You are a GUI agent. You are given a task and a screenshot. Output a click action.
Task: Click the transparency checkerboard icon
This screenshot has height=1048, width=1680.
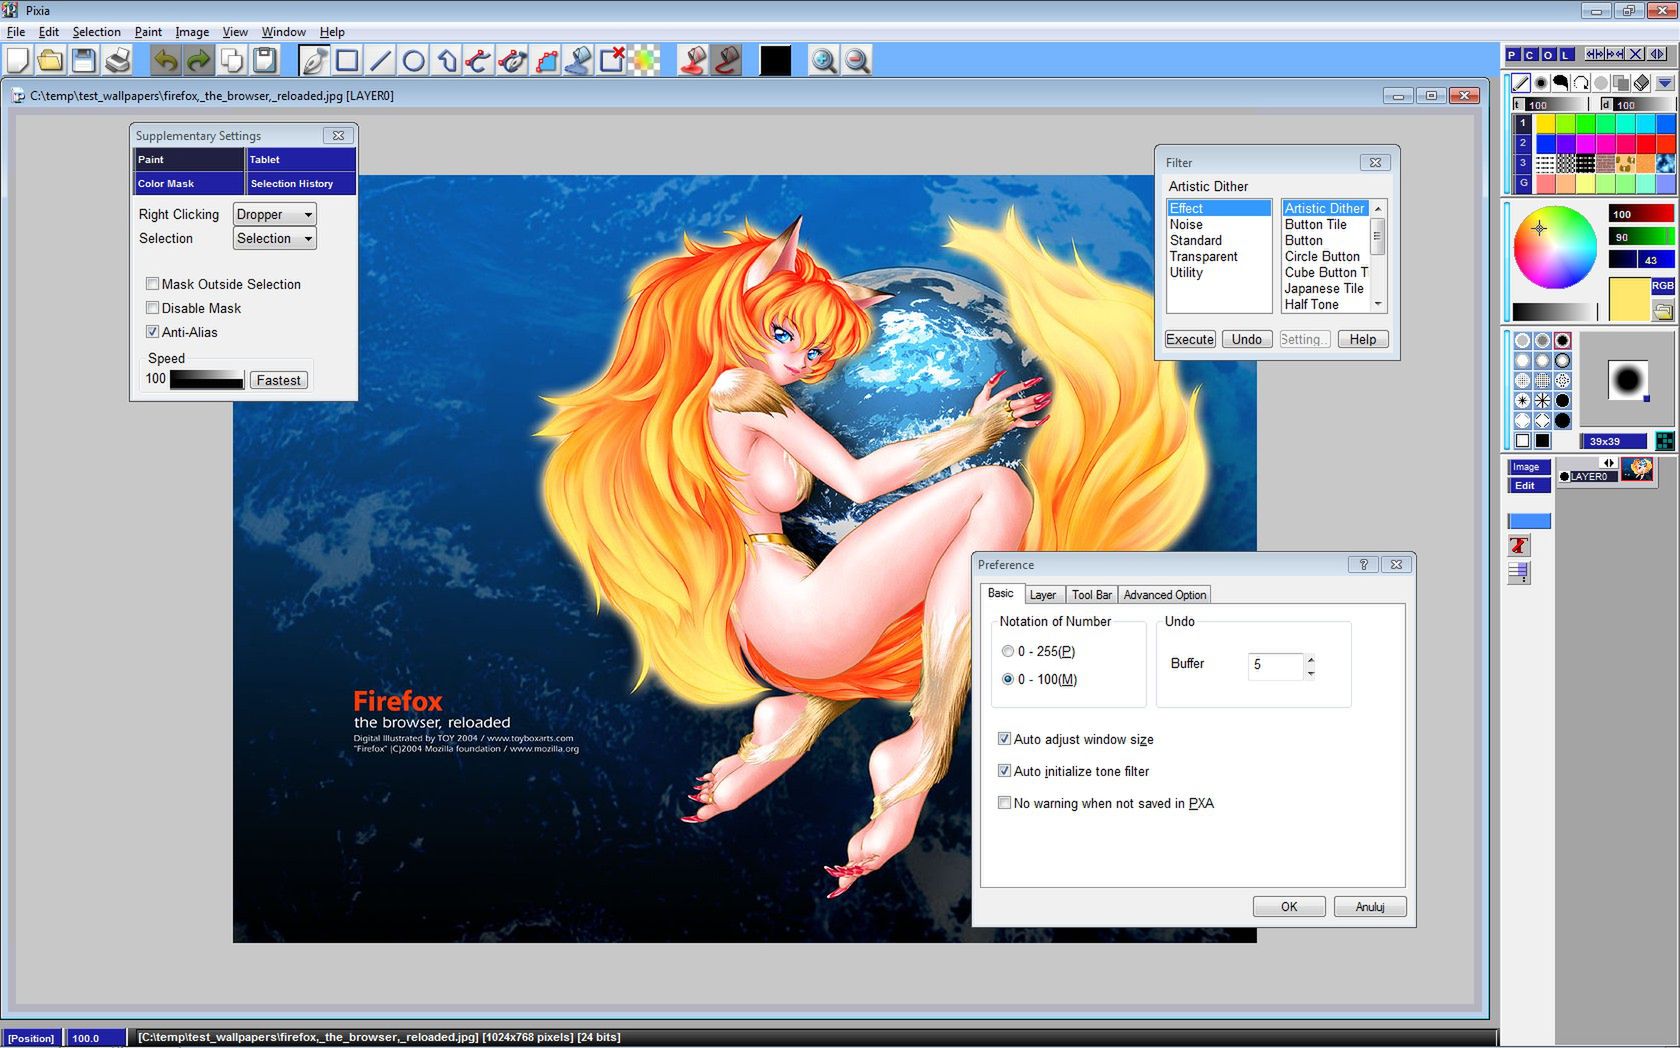pos(645,61)
